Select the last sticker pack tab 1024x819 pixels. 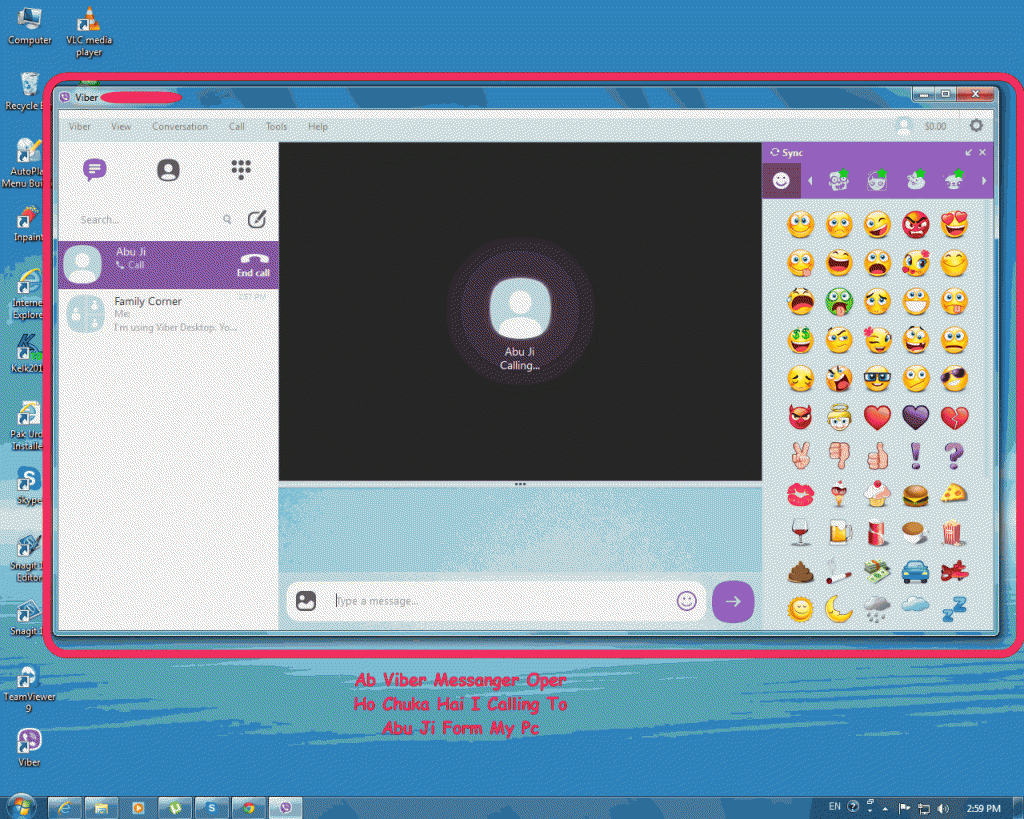coord(954,180)
